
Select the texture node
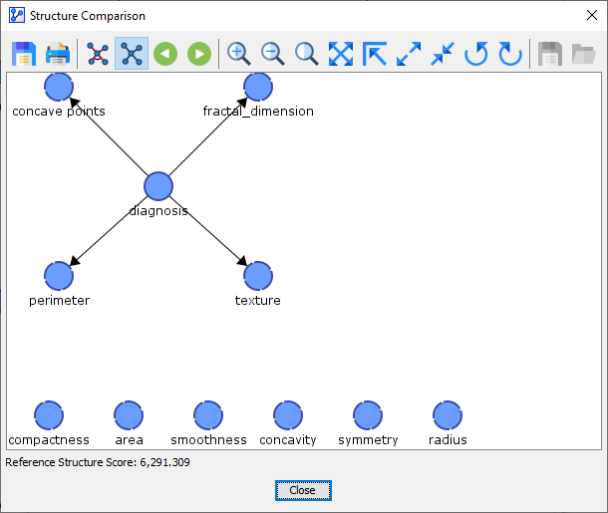click(258, 276)
